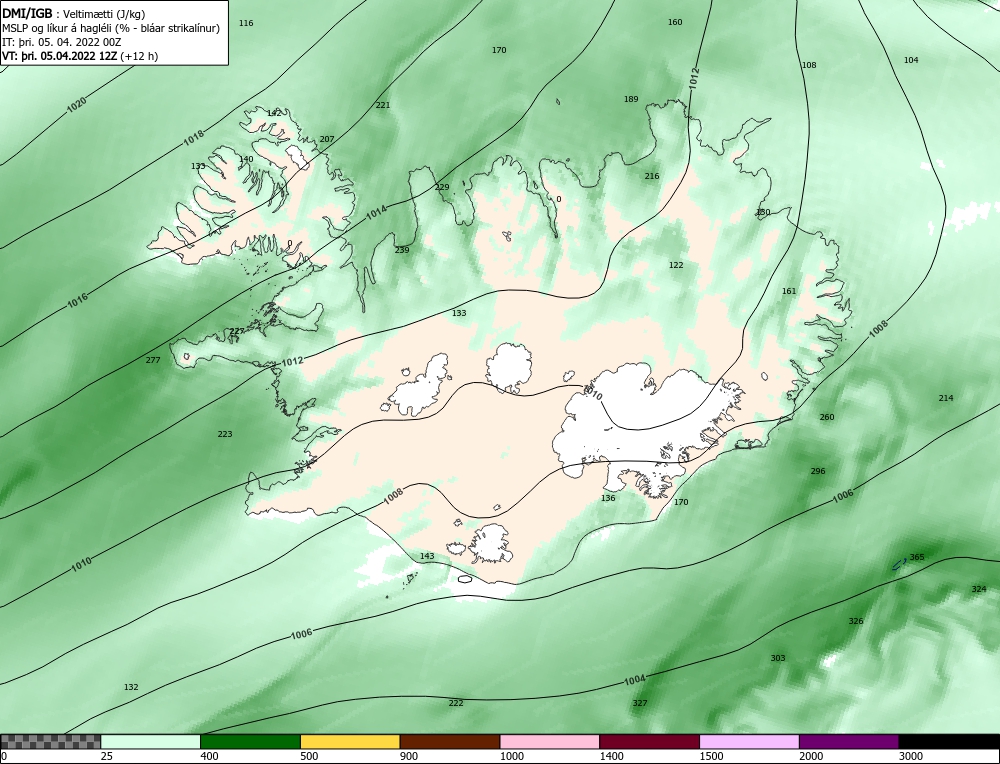Click the 1004 isobar label
This screenshot has height=764, width=1000.
tap(635, 680)
